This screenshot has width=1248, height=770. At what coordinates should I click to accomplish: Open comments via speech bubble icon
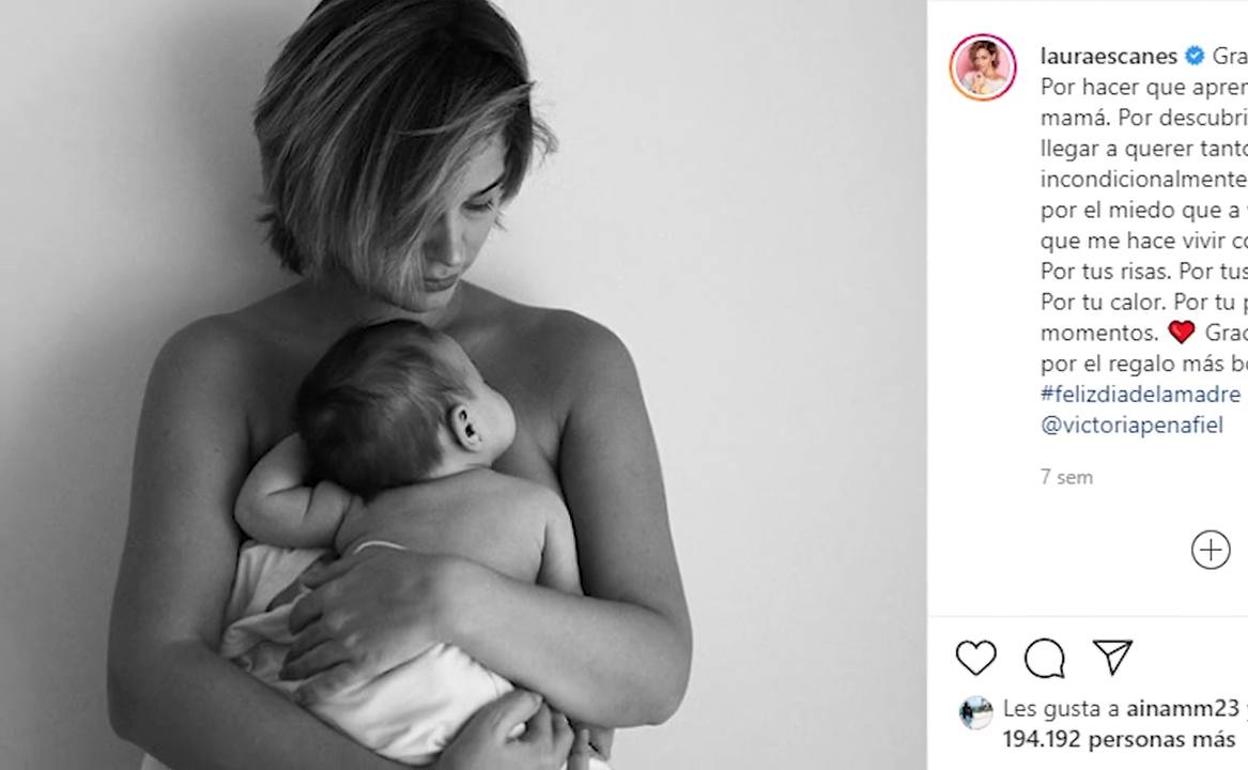[x=1045, y=658]
